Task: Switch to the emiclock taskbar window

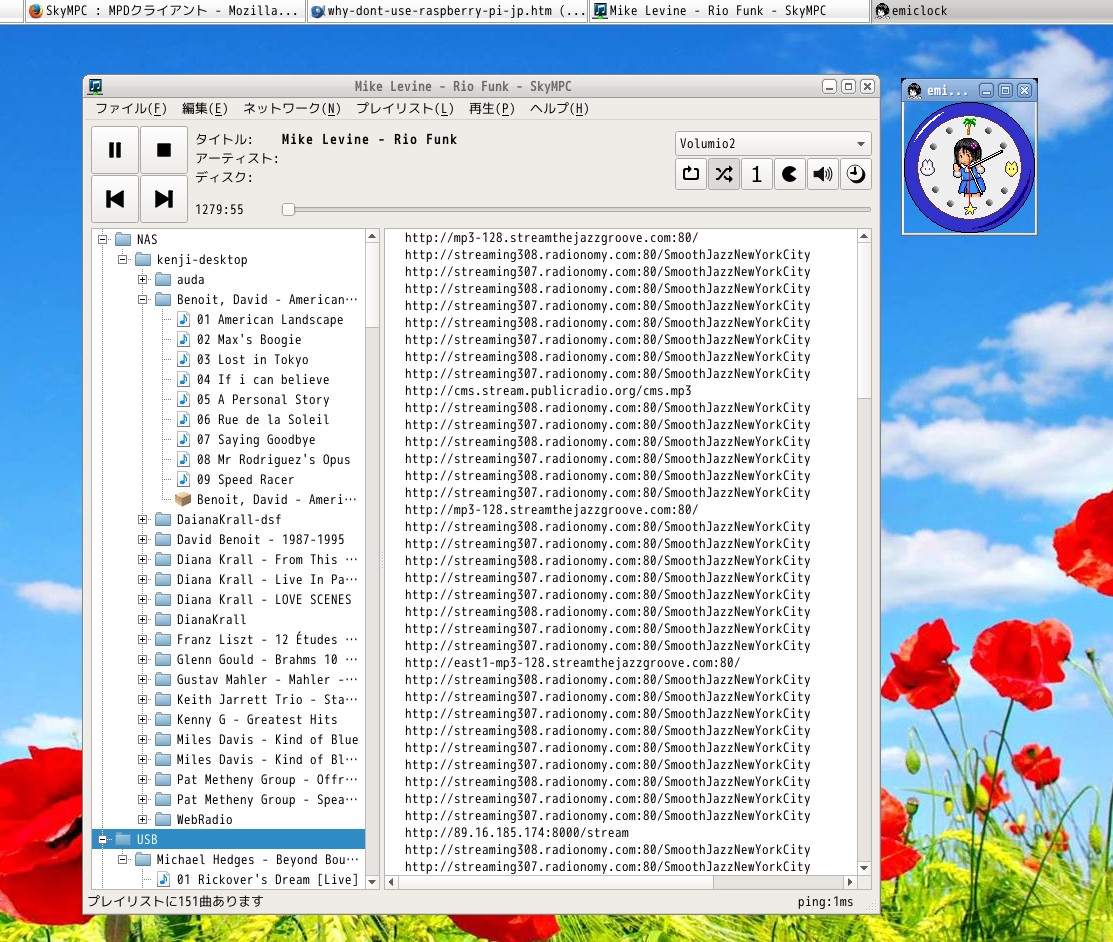Action: click(x=910, y=11)
